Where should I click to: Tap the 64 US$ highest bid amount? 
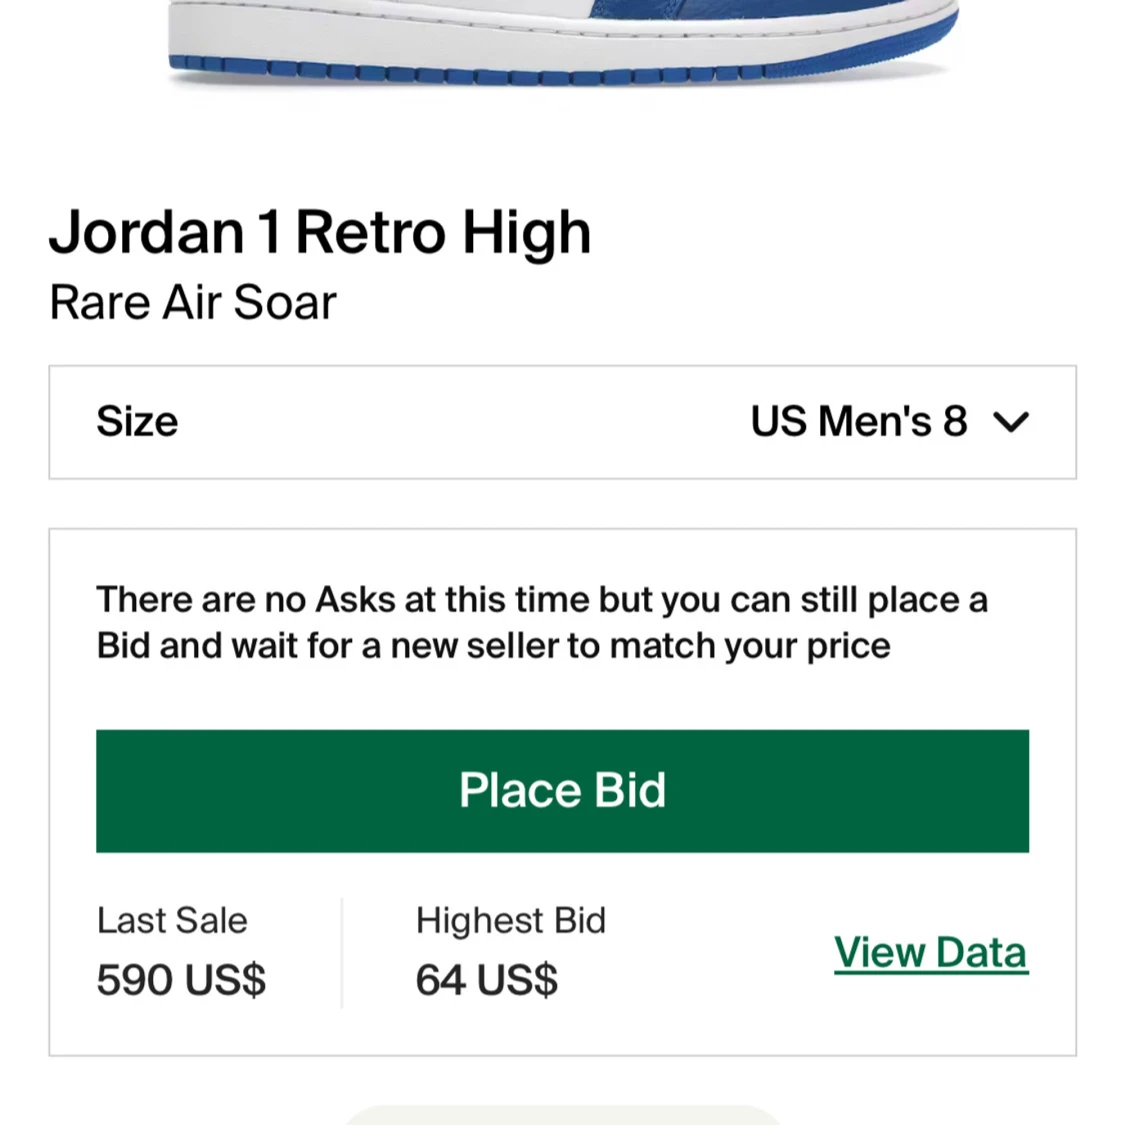click(486, 980)
